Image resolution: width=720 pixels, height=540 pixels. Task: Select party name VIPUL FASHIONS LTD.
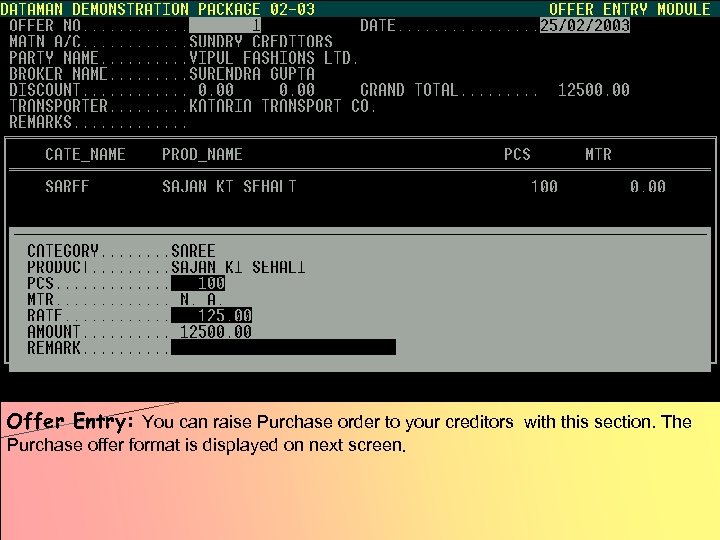point(274,58)
